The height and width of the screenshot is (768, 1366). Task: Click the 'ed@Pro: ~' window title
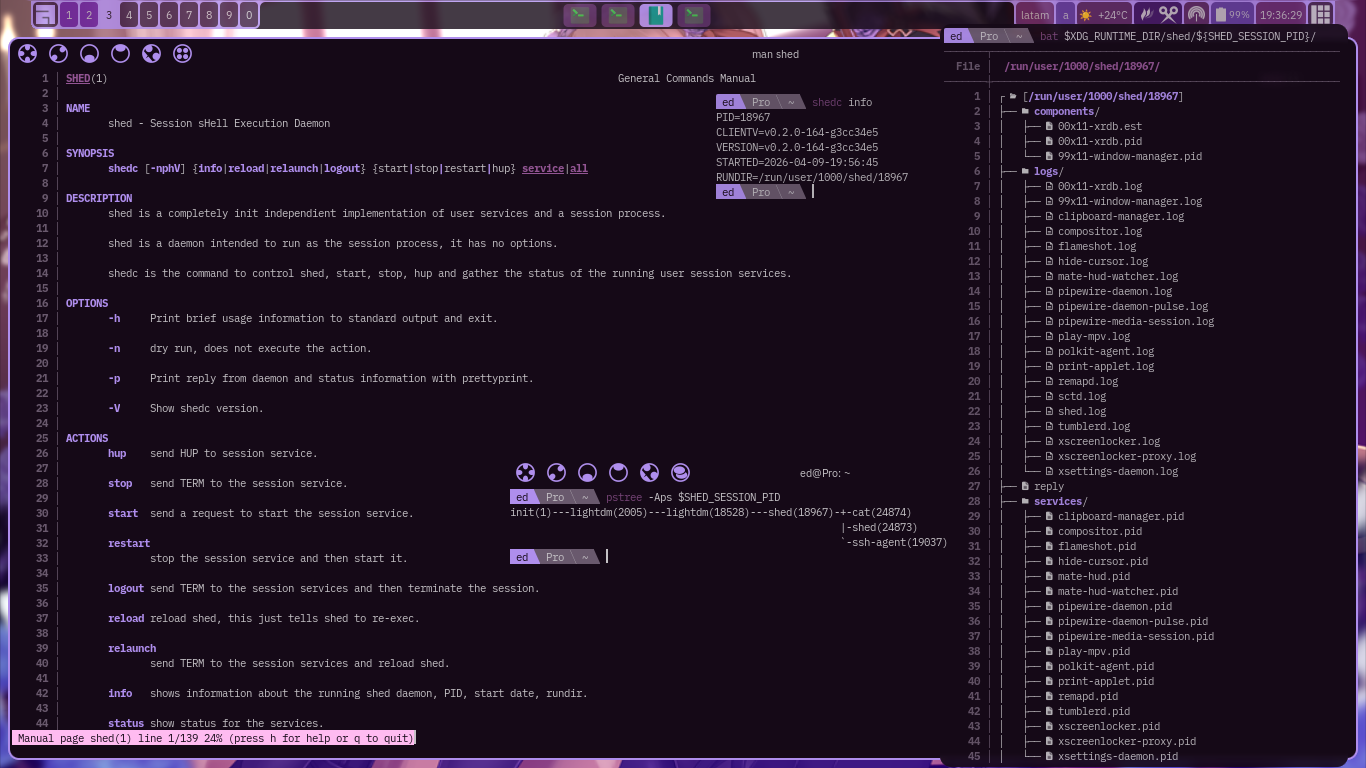[825, 473]
